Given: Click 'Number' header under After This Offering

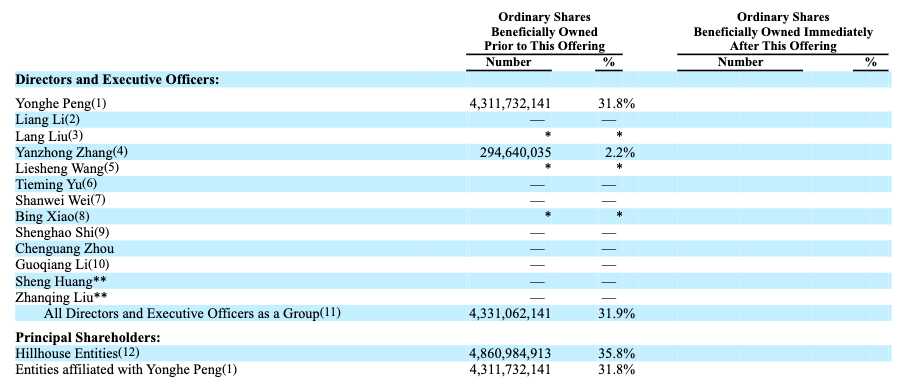Looking at the screenshot, I should [741, 62].
